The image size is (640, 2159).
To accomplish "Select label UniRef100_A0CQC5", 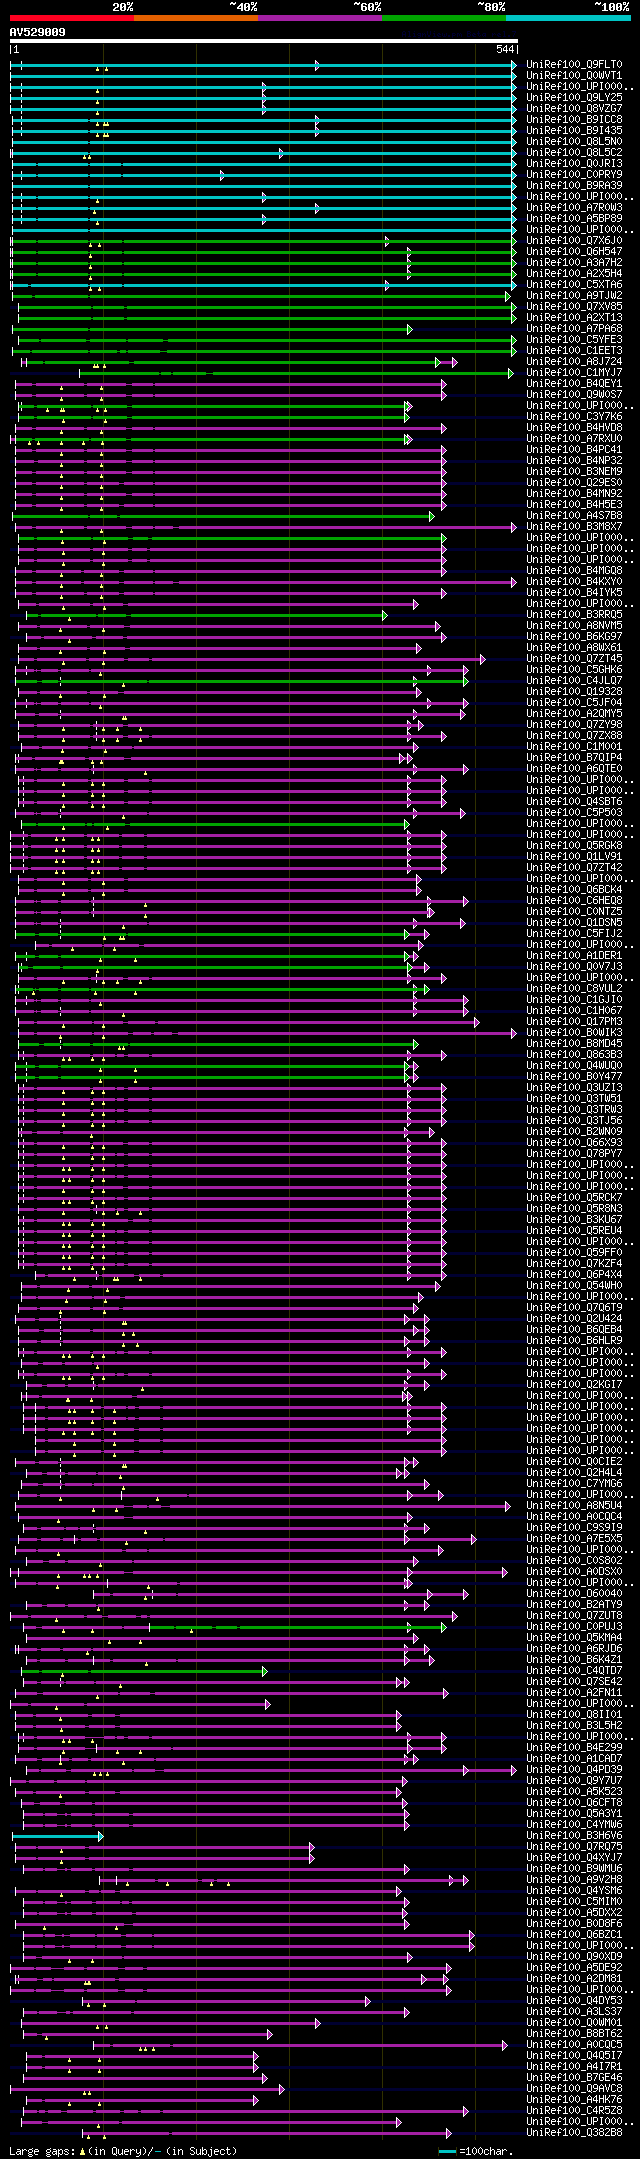I will 574,2045.
